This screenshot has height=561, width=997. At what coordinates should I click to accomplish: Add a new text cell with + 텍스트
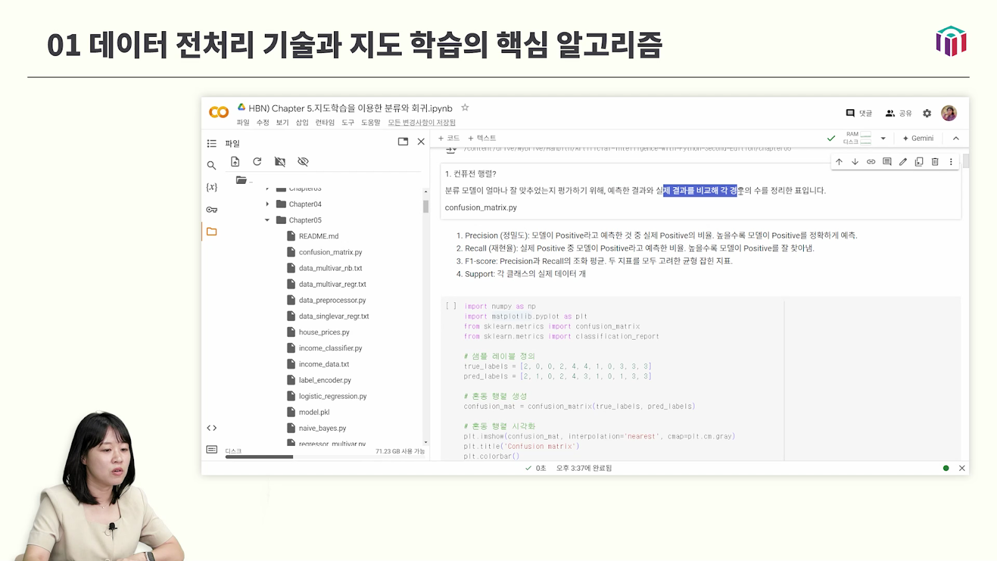click(x=482, y=138)
